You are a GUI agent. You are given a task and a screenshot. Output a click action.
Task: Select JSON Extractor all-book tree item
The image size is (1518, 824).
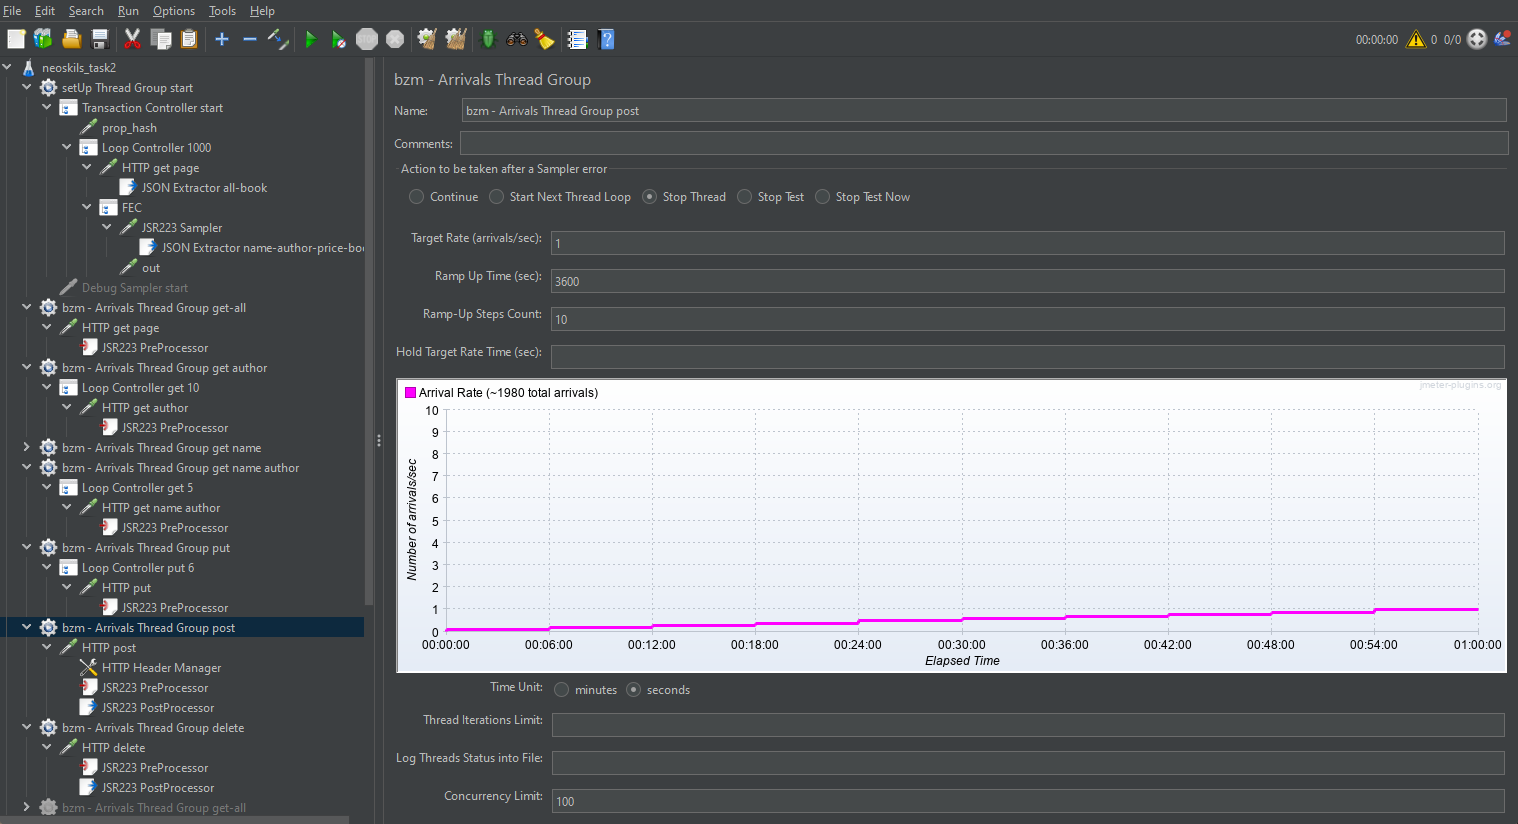pos(204,188)
